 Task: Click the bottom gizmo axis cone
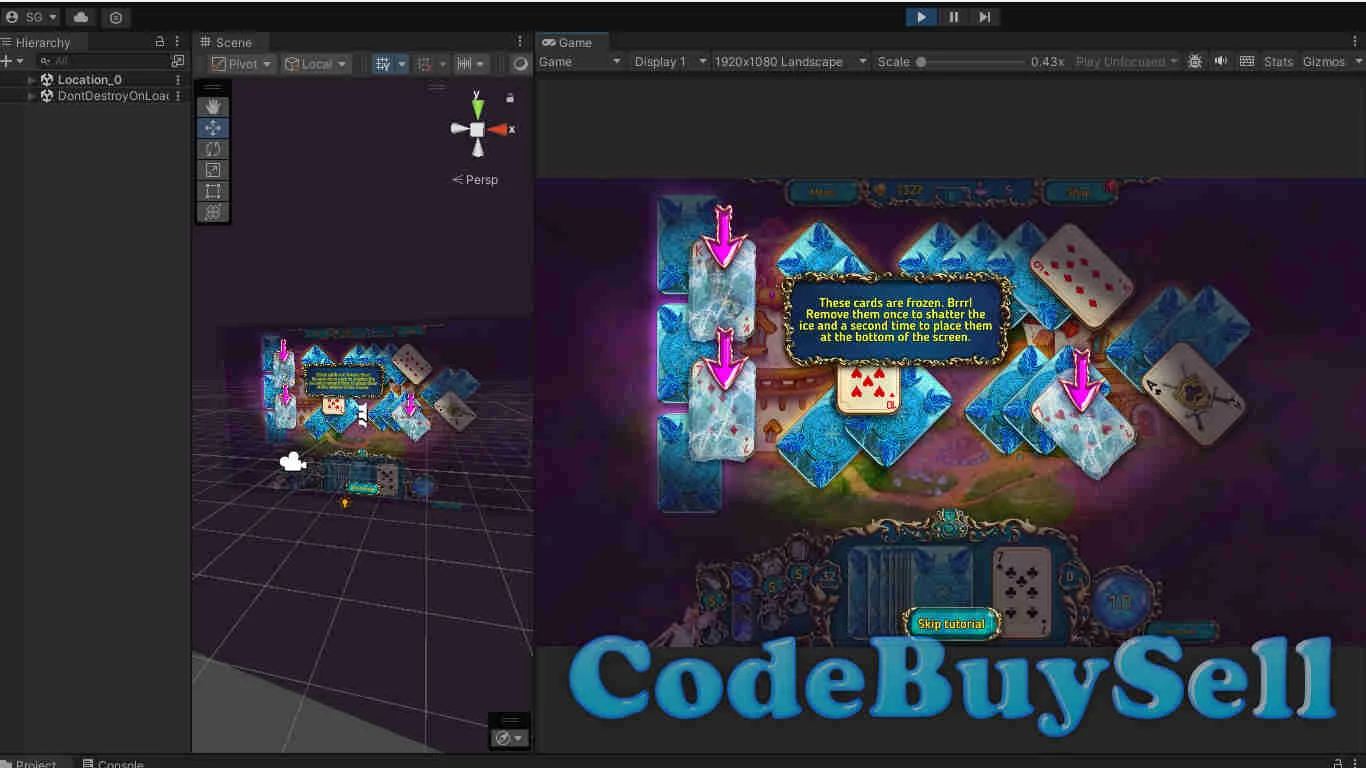click(x=478, y=149)
